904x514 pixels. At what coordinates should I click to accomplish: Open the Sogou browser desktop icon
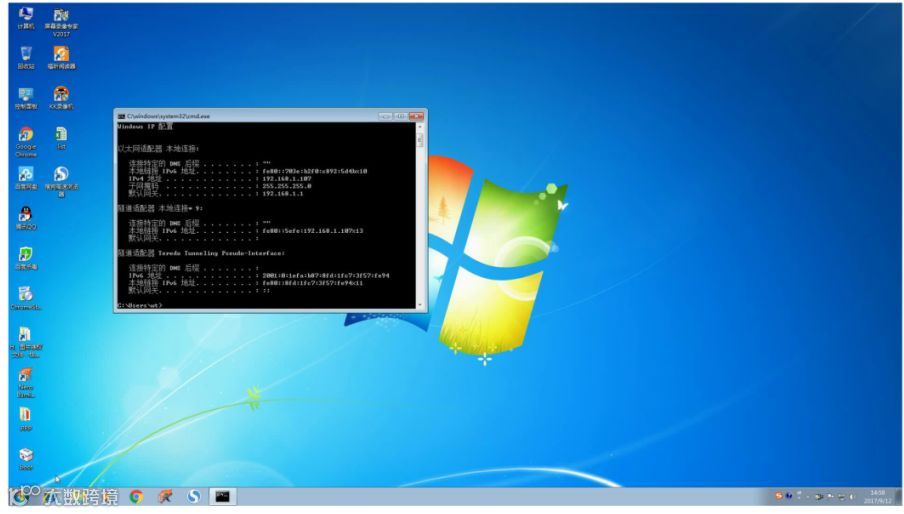point(61,181)
